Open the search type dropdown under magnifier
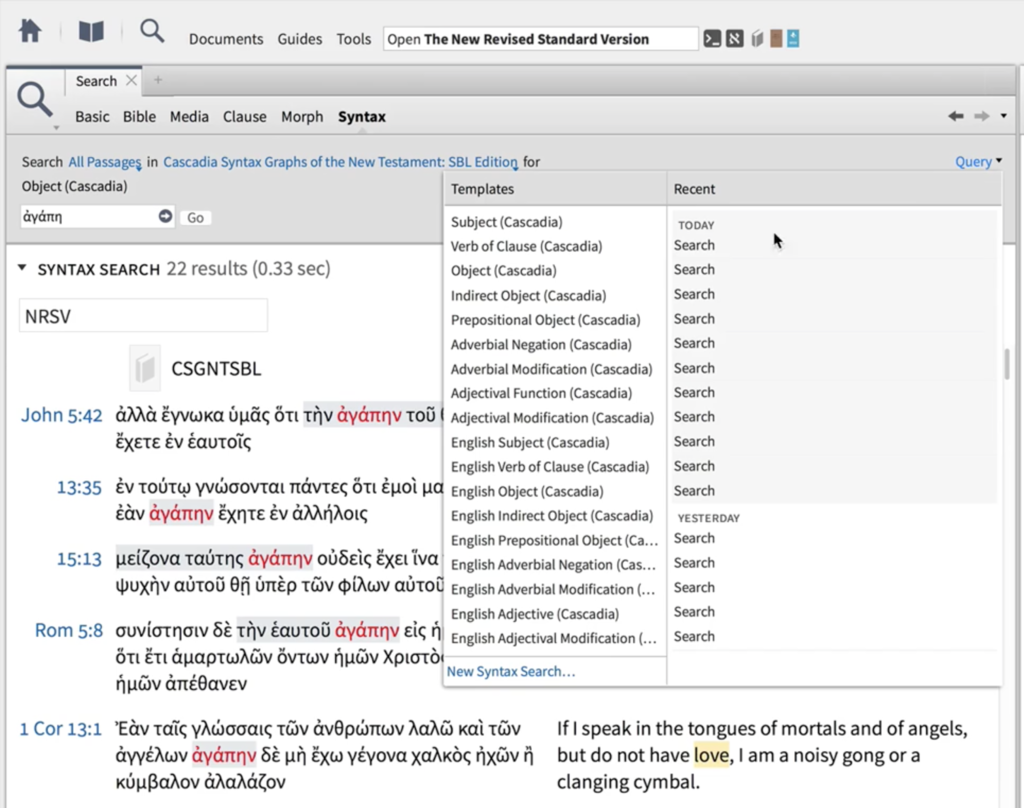The image size is (1024, 808). point(56,127)
